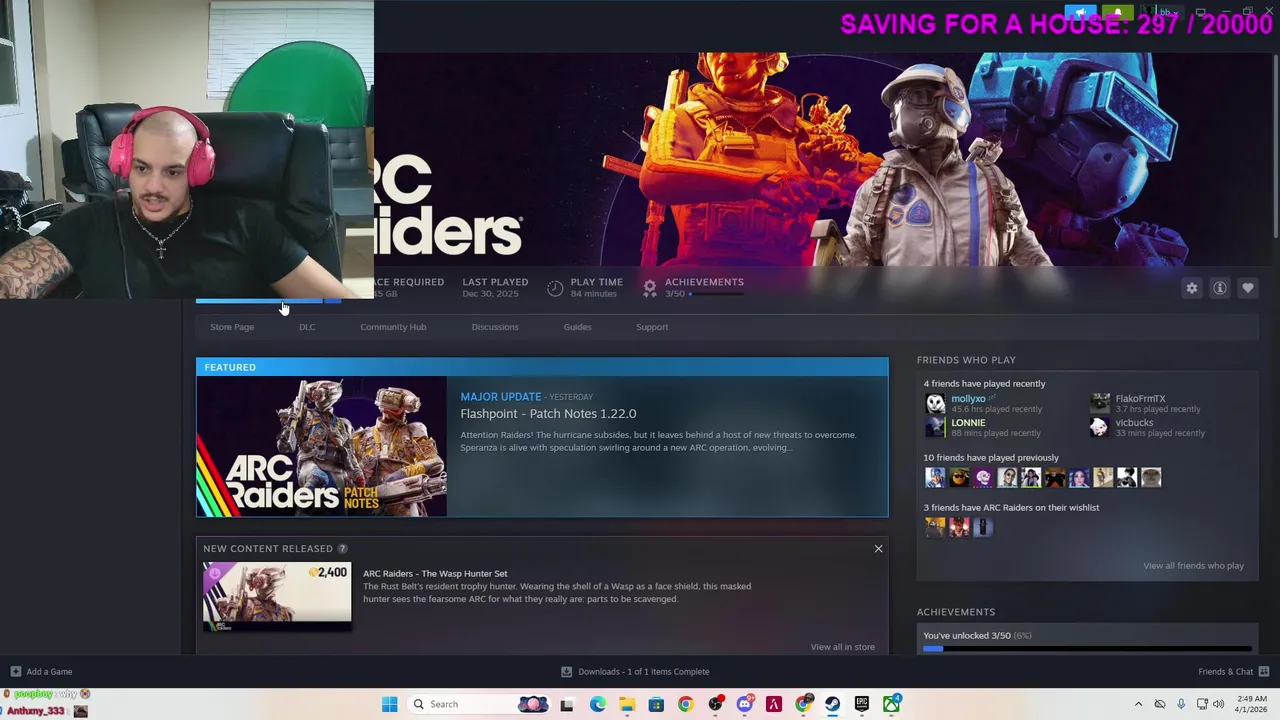
Task: Open ARC Raiders - The Wasp Hunter Set title
Action: tap(435, 574)
